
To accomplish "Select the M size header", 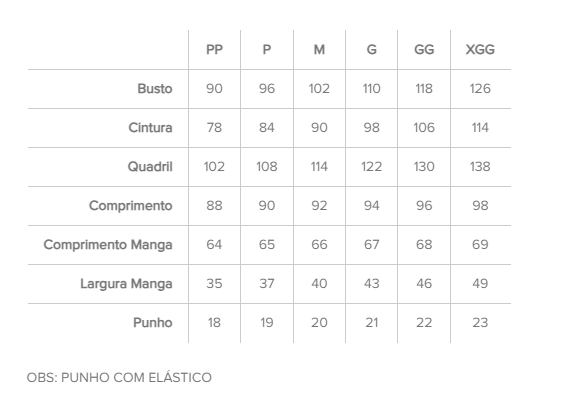I will pyautogui.click(x=319, y=50).
